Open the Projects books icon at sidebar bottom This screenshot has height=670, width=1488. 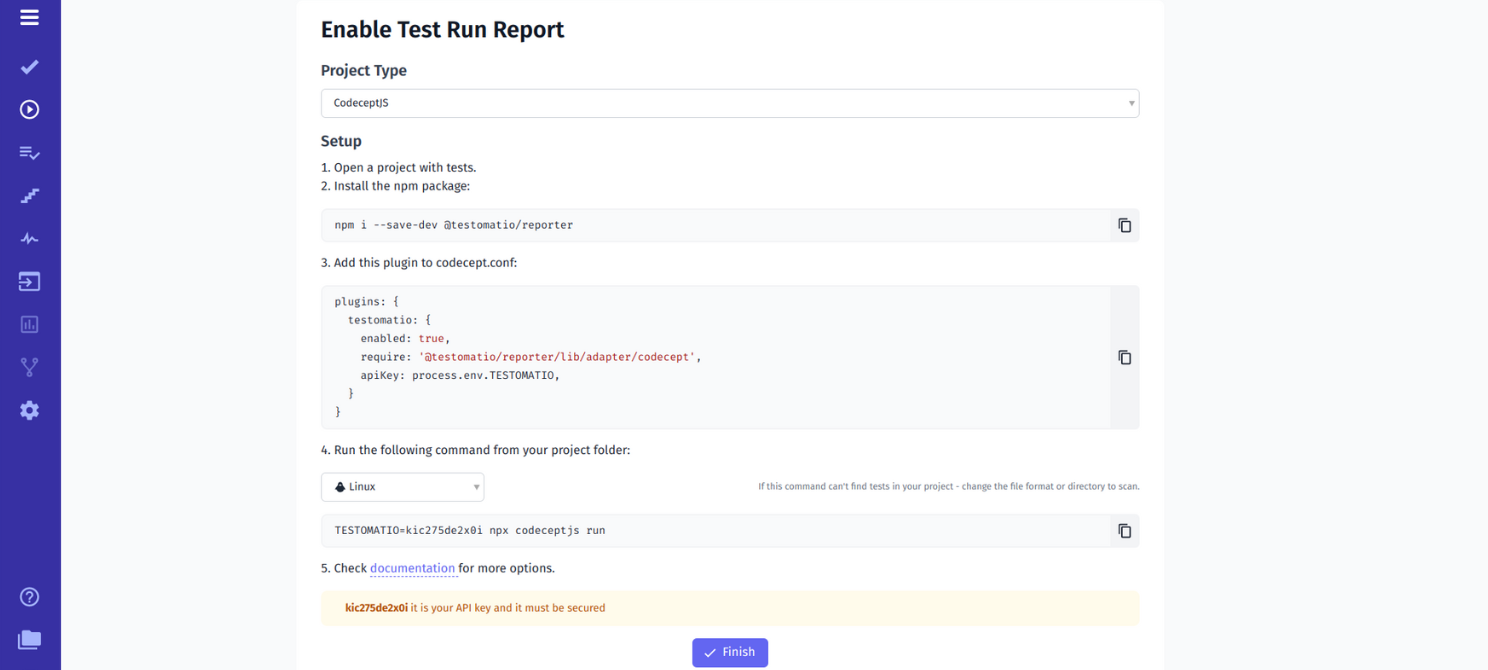pos(29,639)
